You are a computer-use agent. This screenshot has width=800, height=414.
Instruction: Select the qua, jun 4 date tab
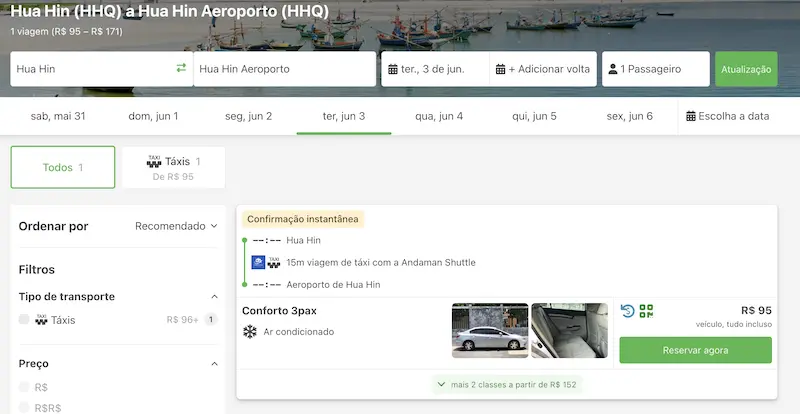click(x=439, y=116)
